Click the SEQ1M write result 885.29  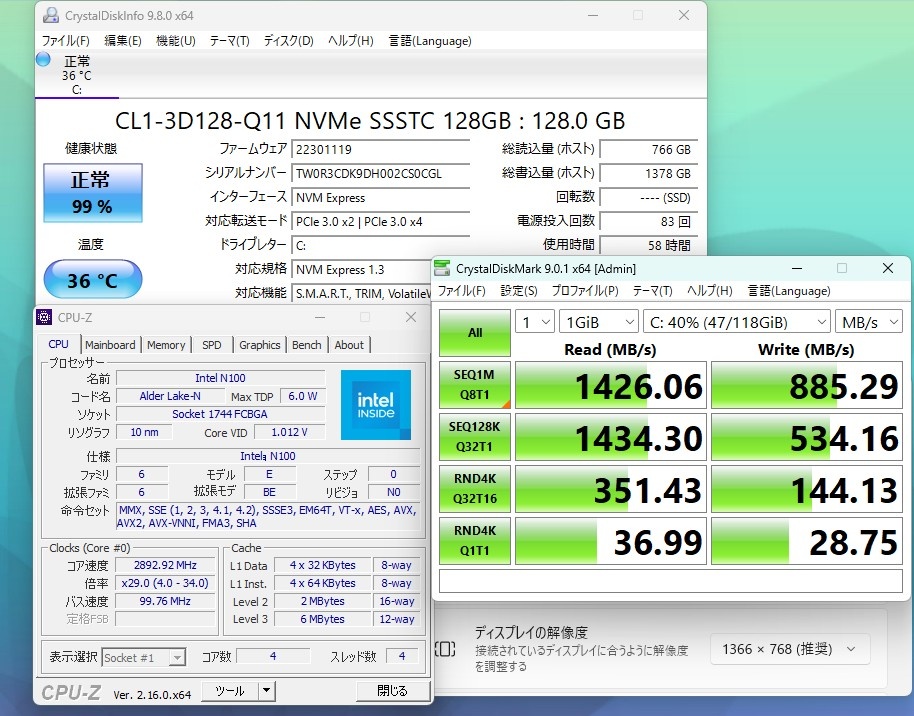(807, 385)
